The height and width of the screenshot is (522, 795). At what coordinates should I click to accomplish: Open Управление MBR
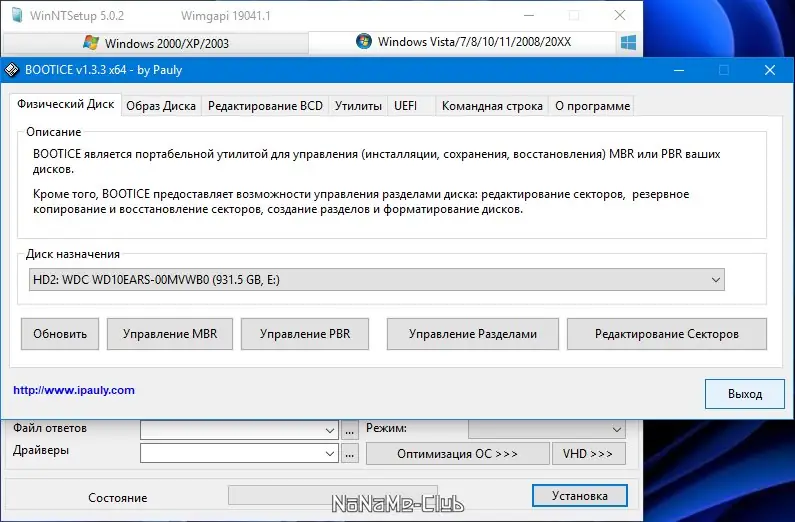pos(170,334)
